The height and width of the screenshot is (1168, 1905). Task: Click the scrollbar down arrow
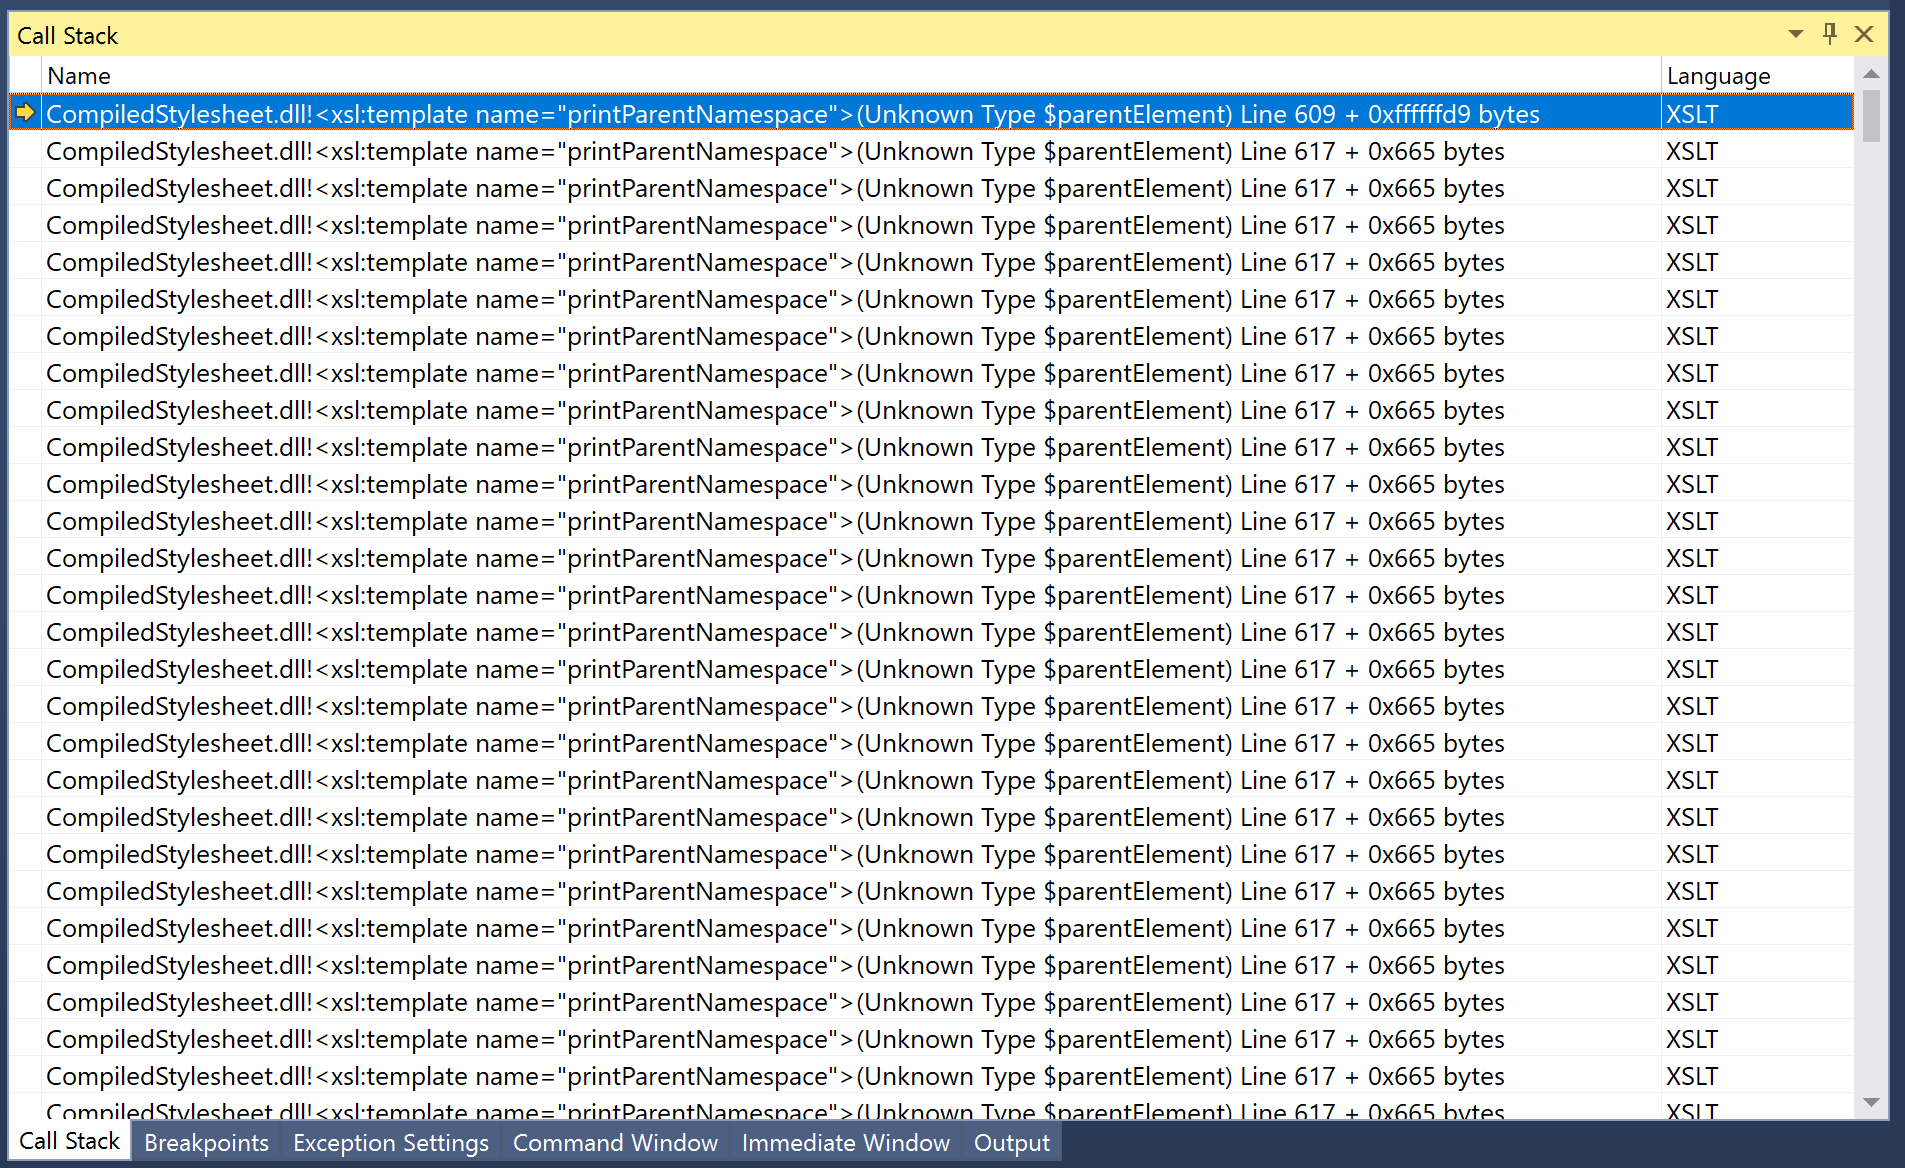coord(1871,1104)
